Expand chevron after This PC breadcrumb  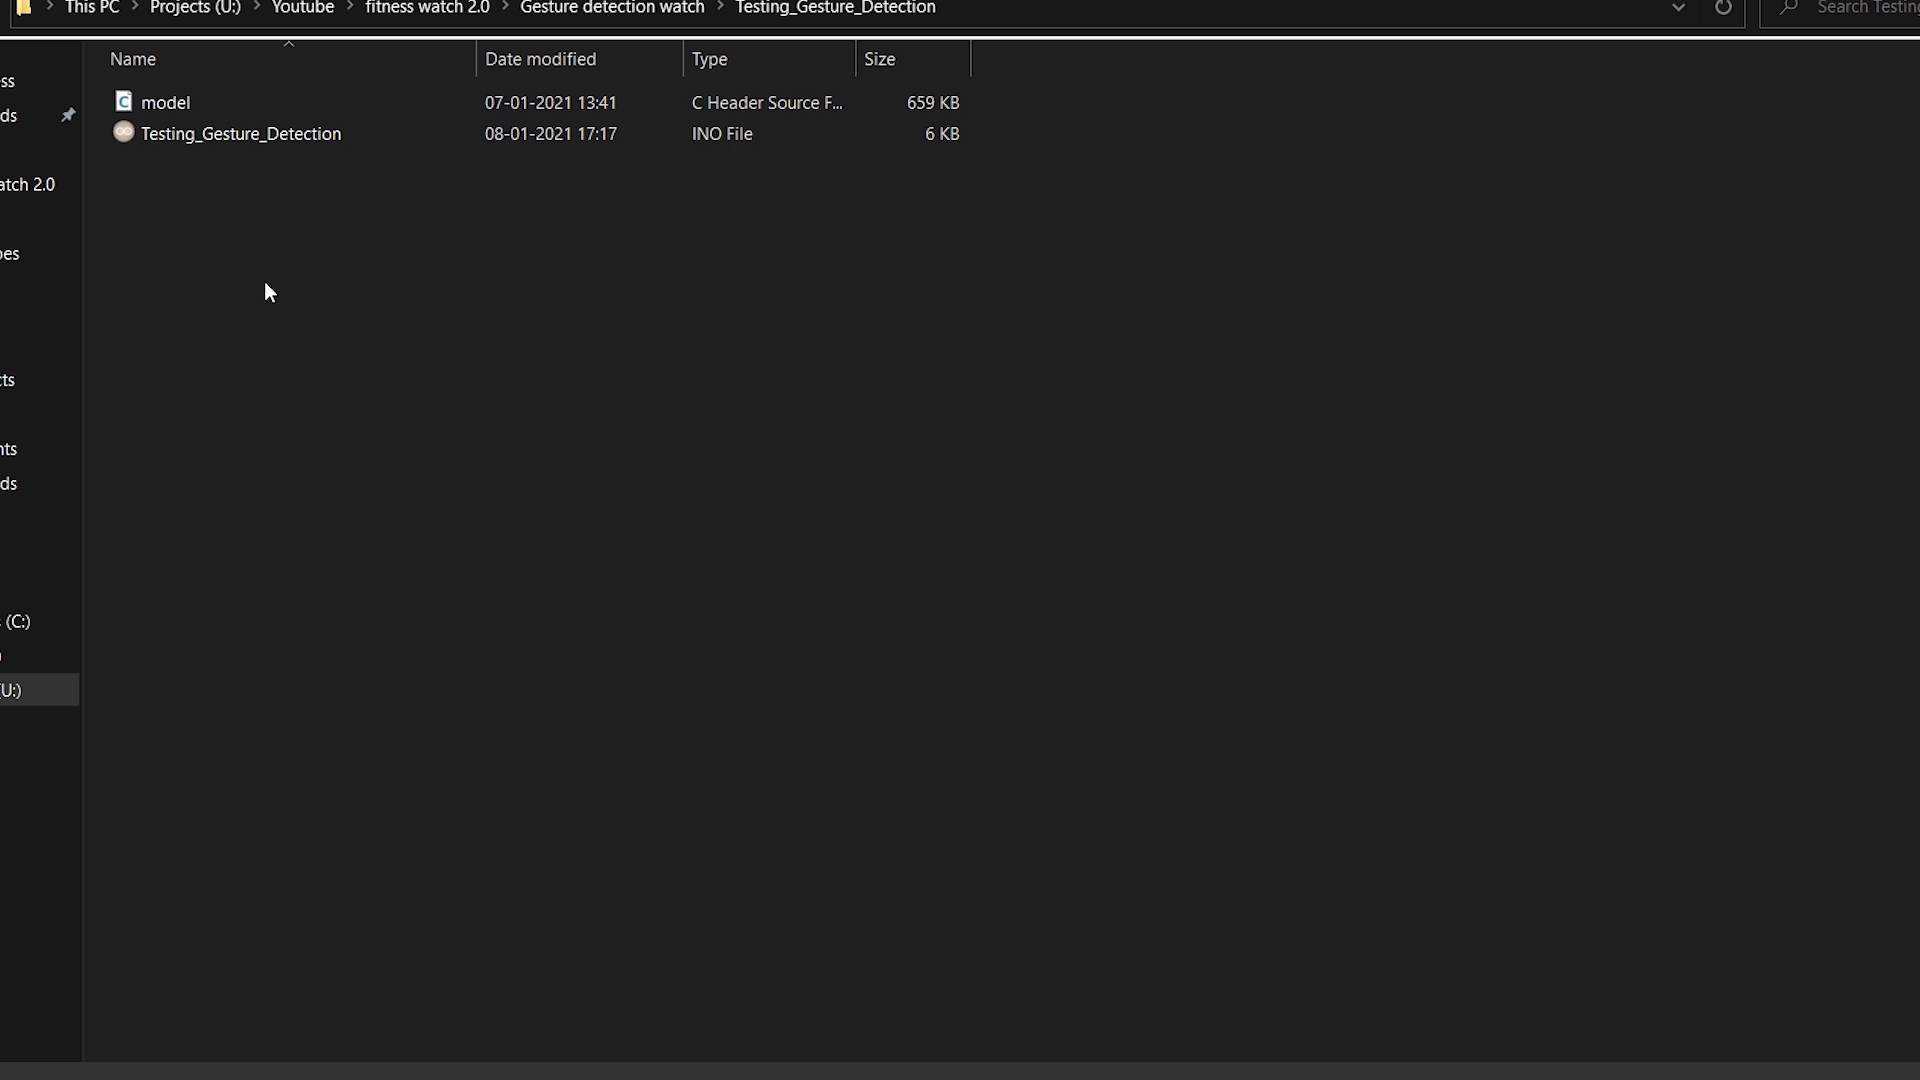pyautogui.click(x=134, y=7)
